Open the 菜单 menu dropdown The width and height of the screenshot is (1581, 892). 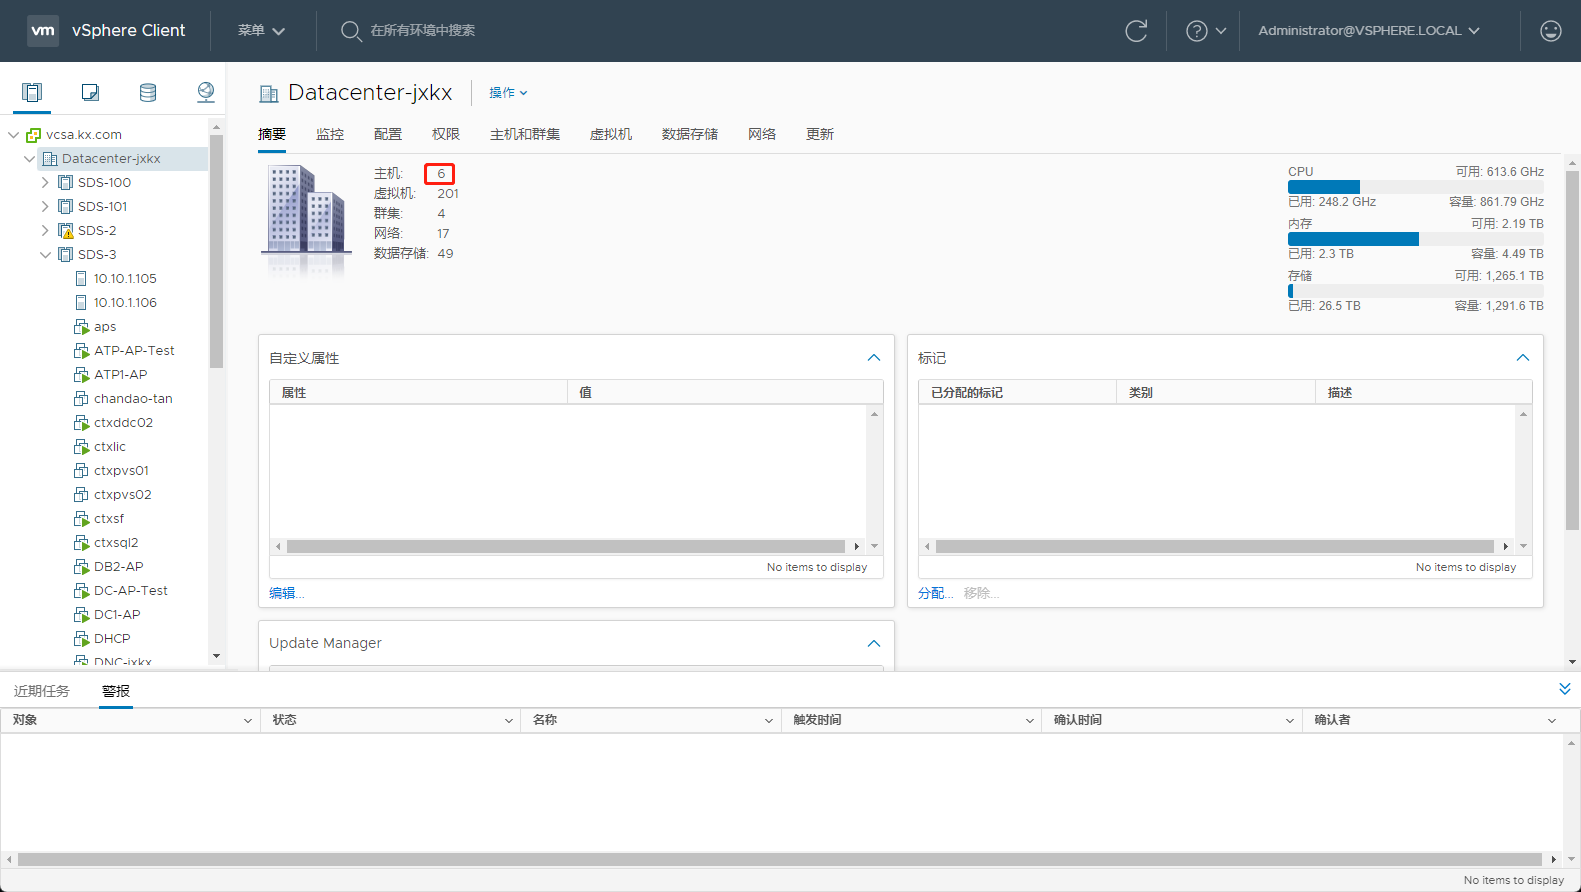point(261,31)
